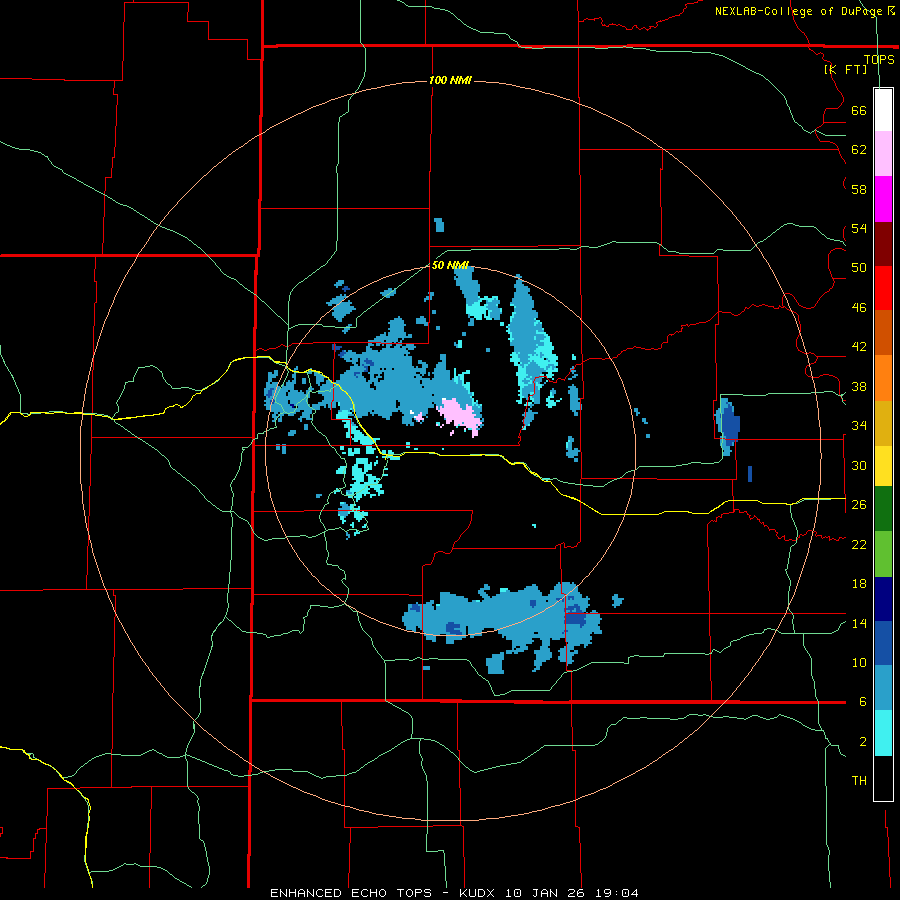Click the legend value "58"
This screenshot has width=900, height=900.
click(859, 189)
